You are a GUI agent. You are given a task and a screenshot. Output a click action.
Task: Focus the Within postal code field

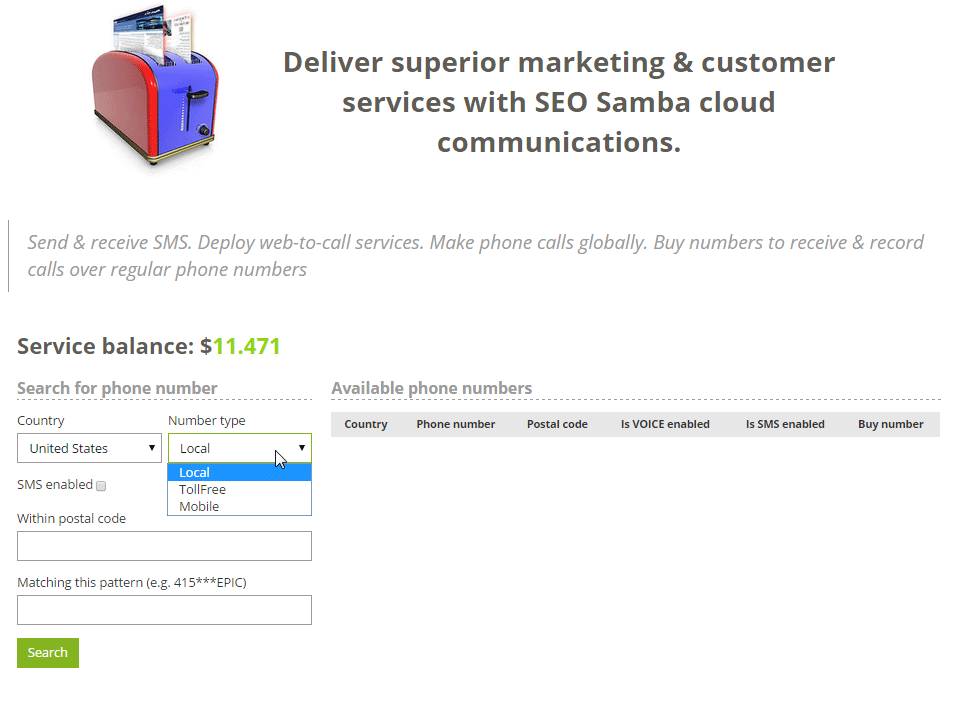tap(164, 546)
